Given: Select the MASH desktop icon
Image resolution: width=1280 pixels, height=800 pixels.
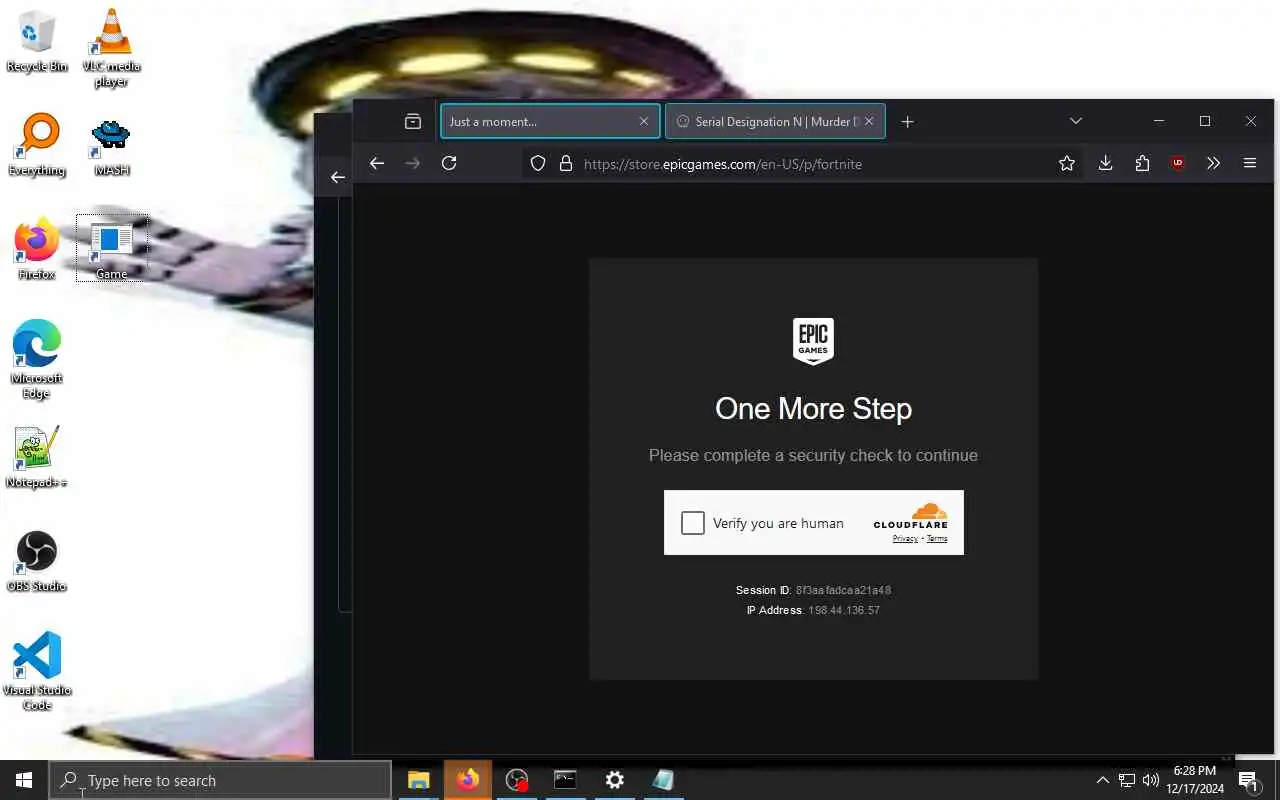Looking at the screenshot, I should pyautogui.click(x=112, y=145).
